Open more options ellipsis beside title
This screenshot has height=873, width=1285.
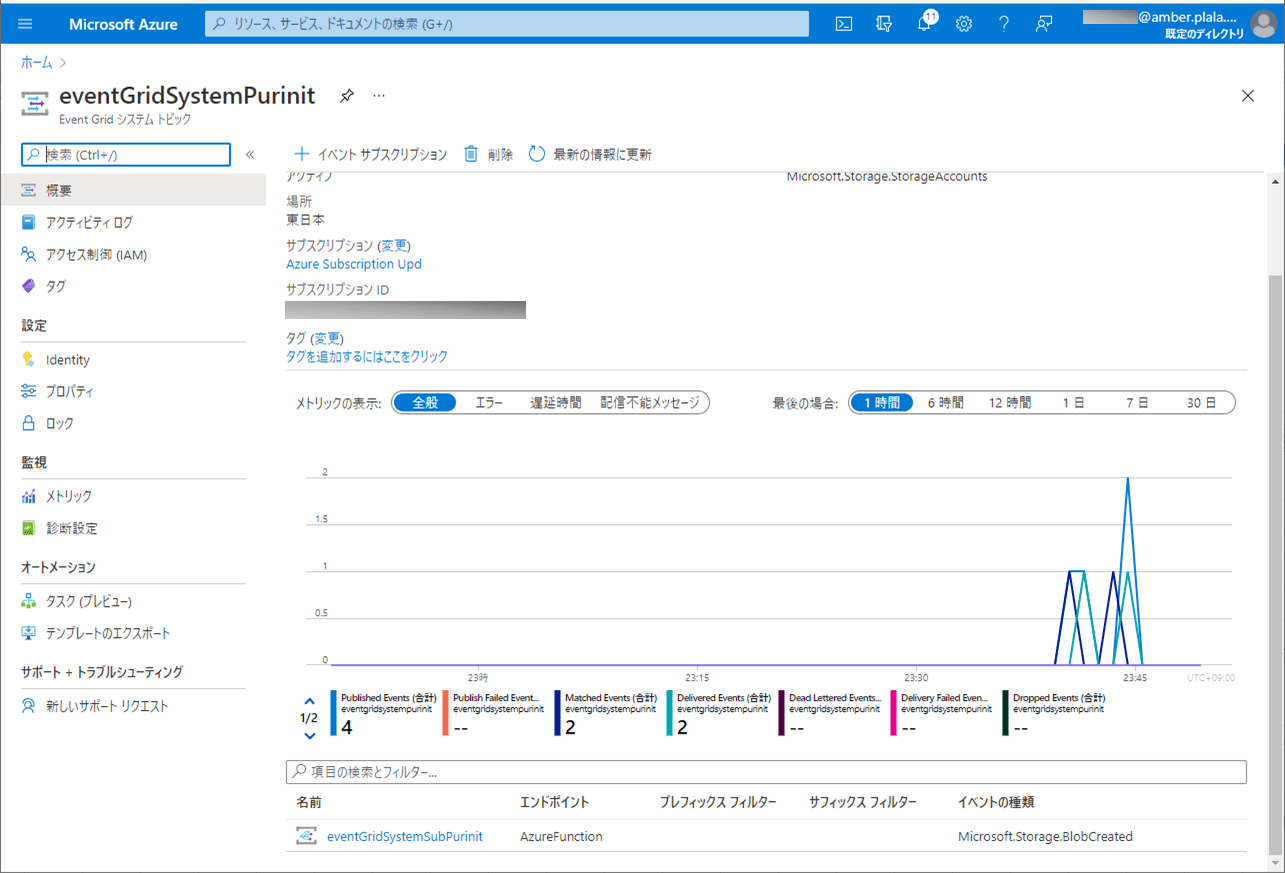tap(379, 96)
